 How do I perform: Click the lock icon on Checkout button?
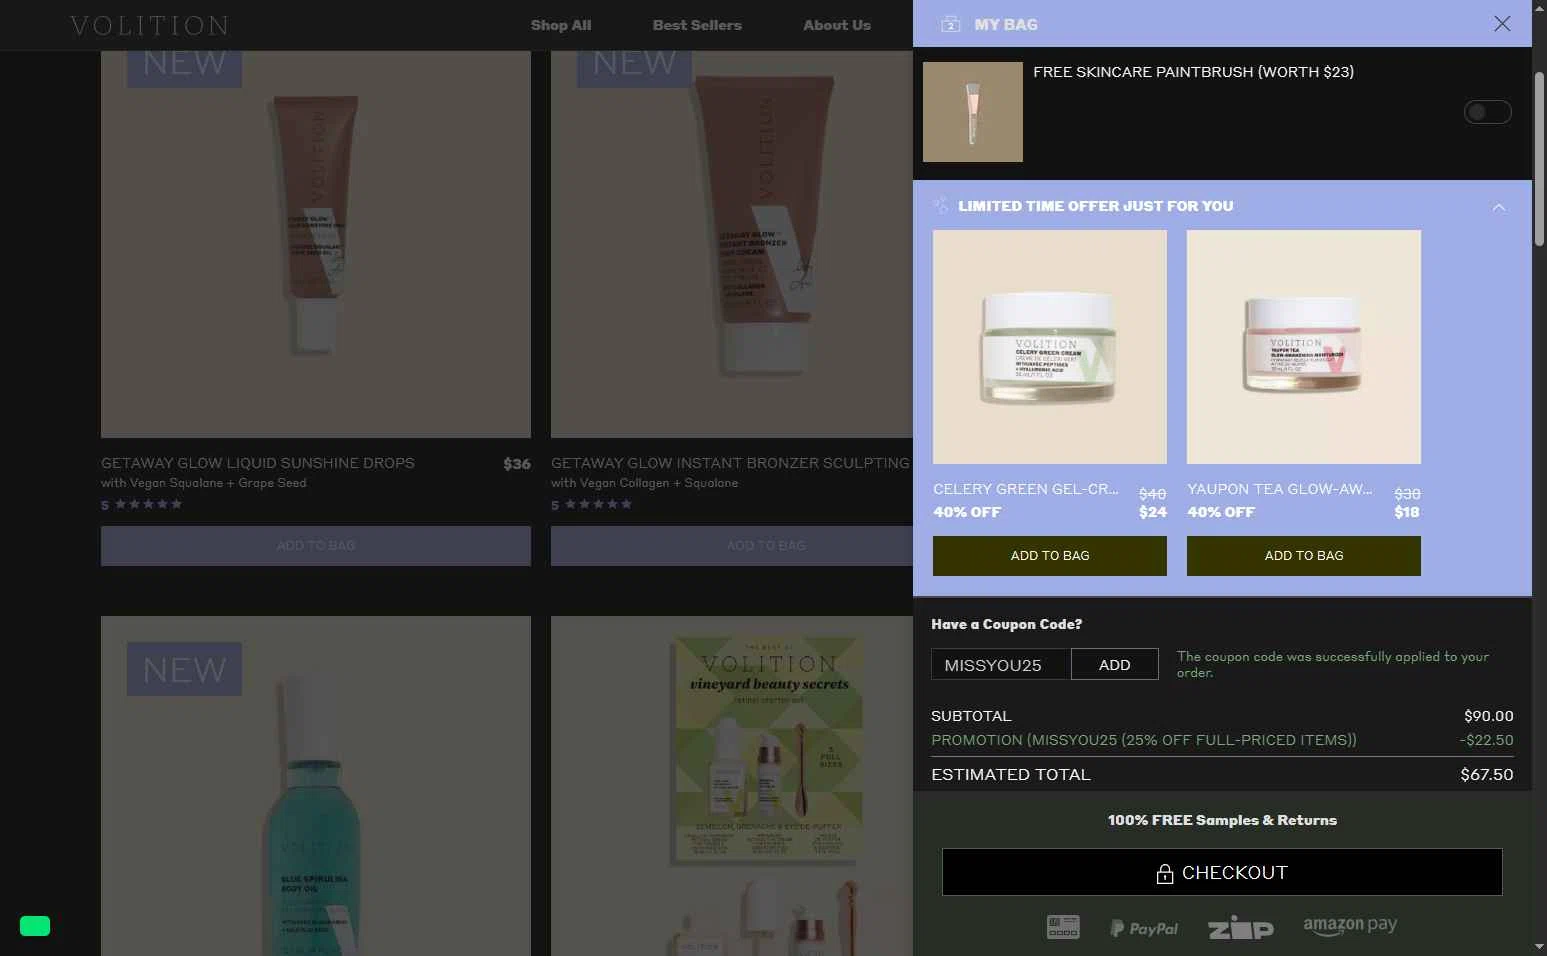point(1165,873)
